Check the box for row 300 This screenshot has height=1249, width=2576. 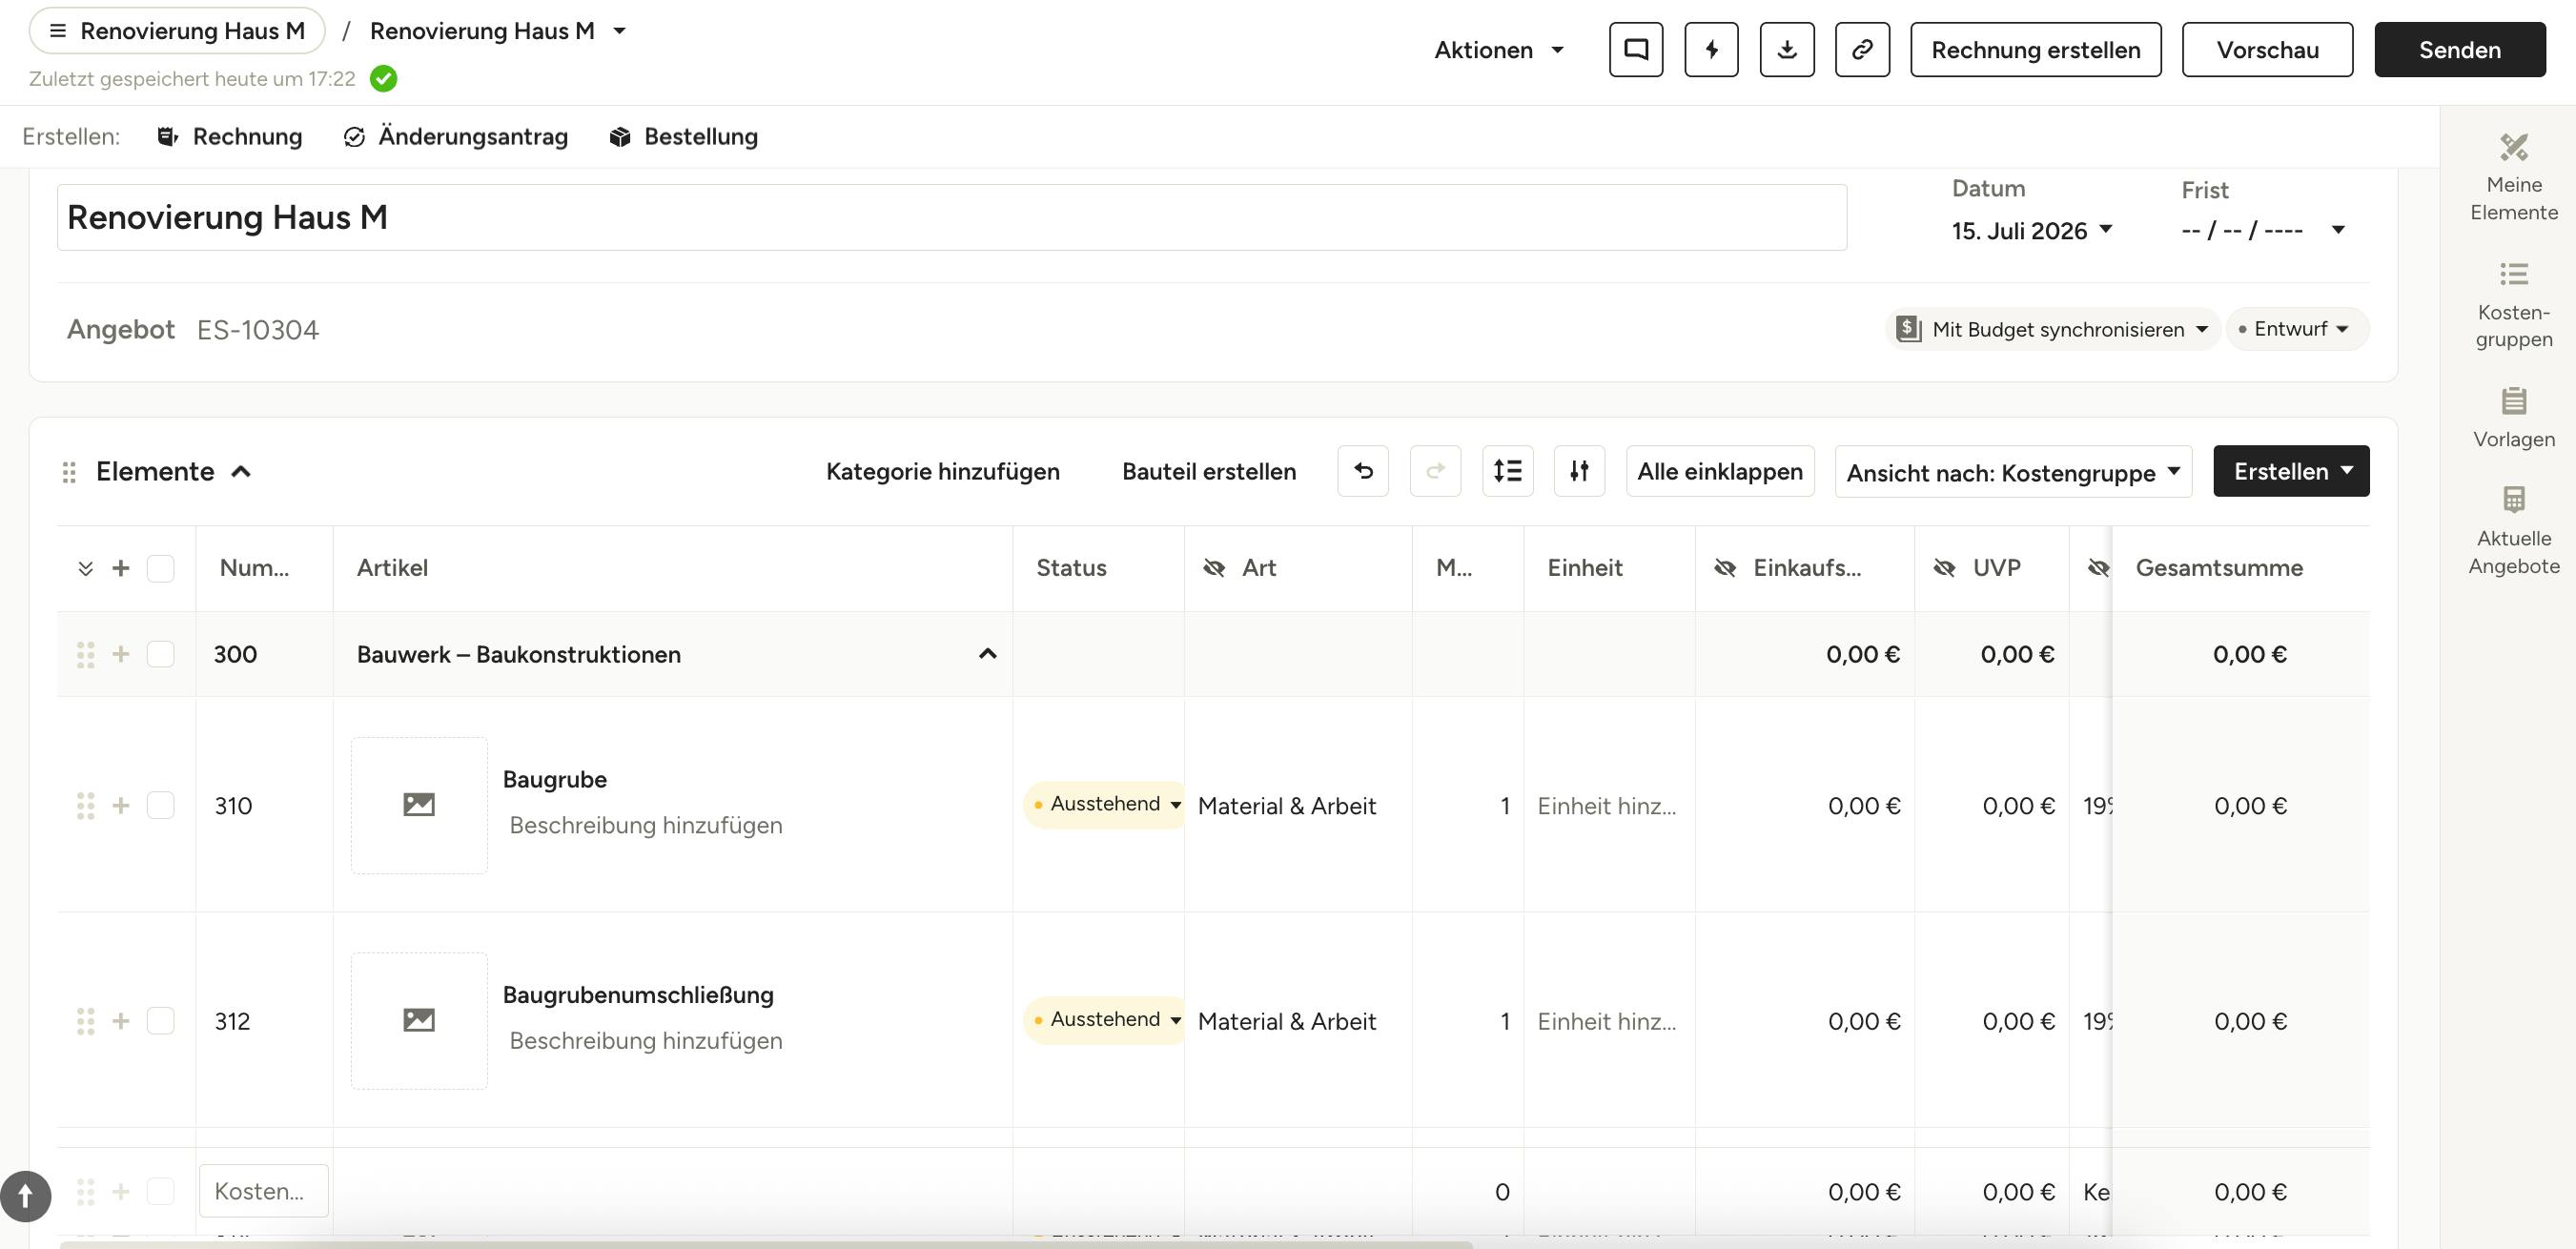pyautogui.click(x=160, y=654)
